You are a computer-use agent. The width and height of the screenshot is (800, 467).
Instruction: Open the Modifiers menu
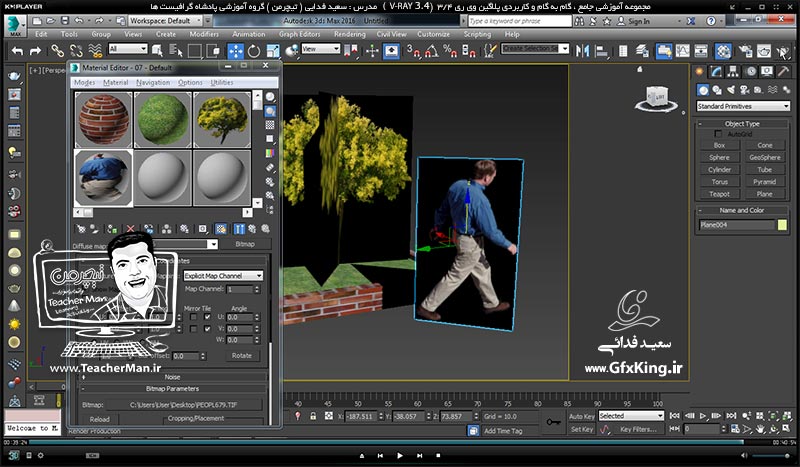(204, 34)
